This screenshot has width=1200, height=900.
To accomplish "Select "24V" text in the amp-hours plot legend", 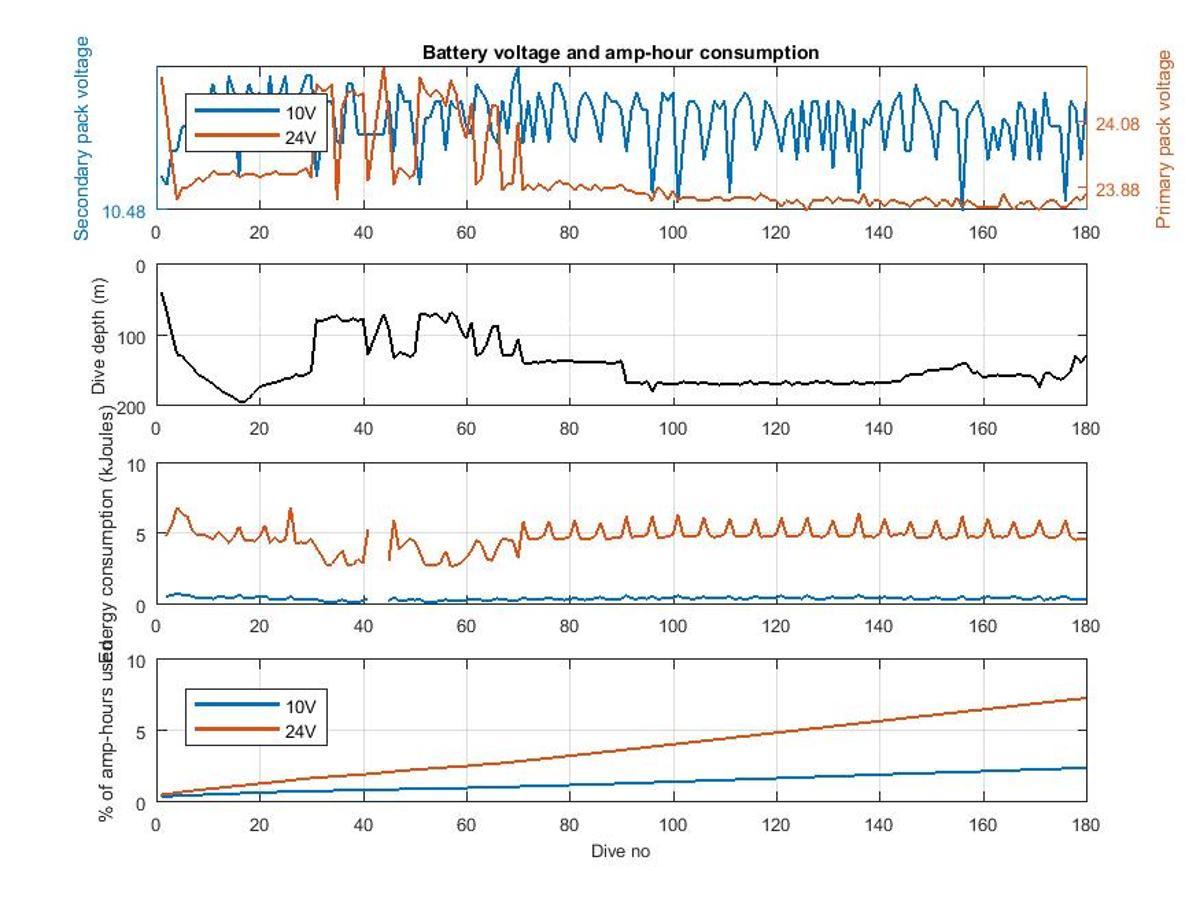I will point(302,731).
